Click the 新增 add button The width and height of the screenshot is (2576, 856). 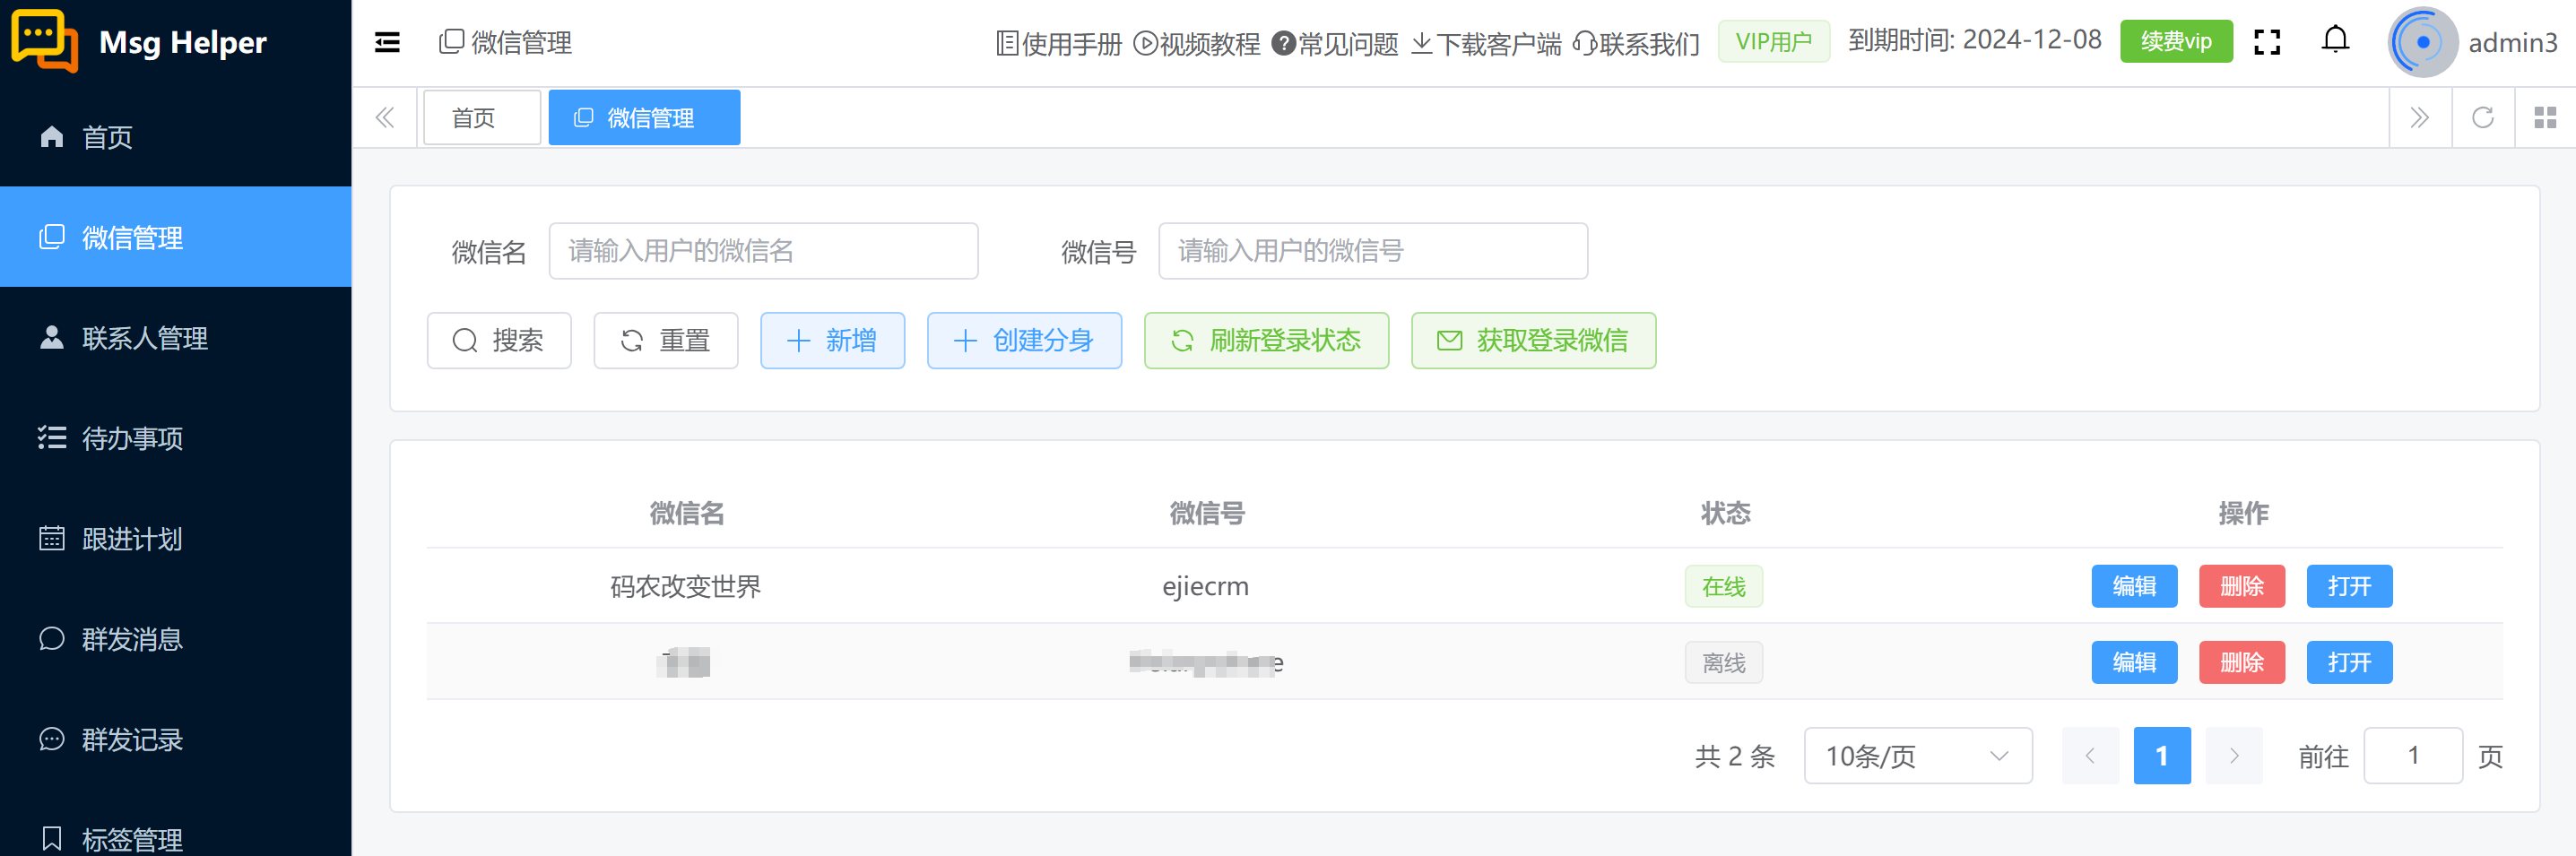pos(833,341)
